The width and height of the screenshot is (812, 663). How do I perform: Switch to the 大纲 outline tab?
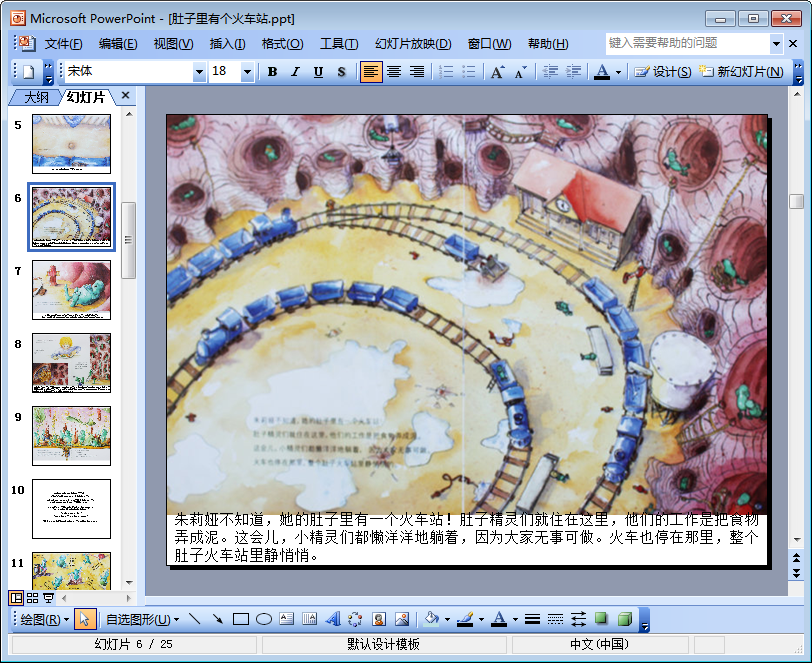36,97
